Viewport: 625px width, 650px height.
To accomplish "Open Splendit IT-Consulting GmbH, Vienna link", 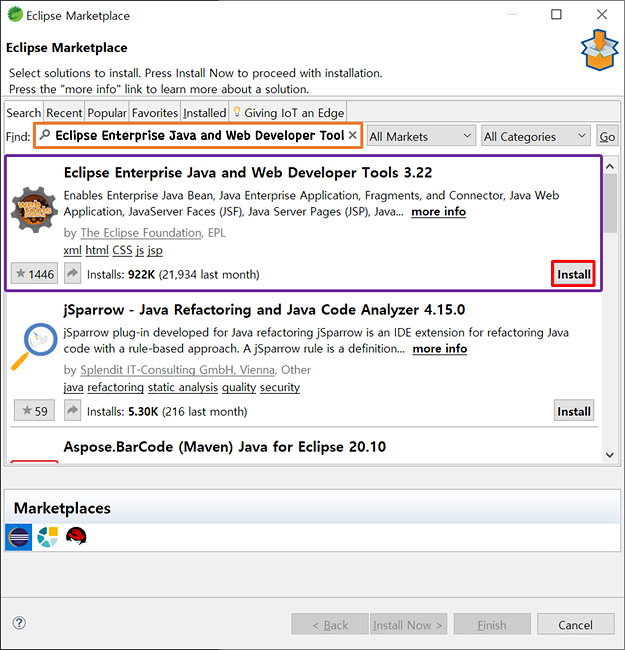I will point(177,370).
